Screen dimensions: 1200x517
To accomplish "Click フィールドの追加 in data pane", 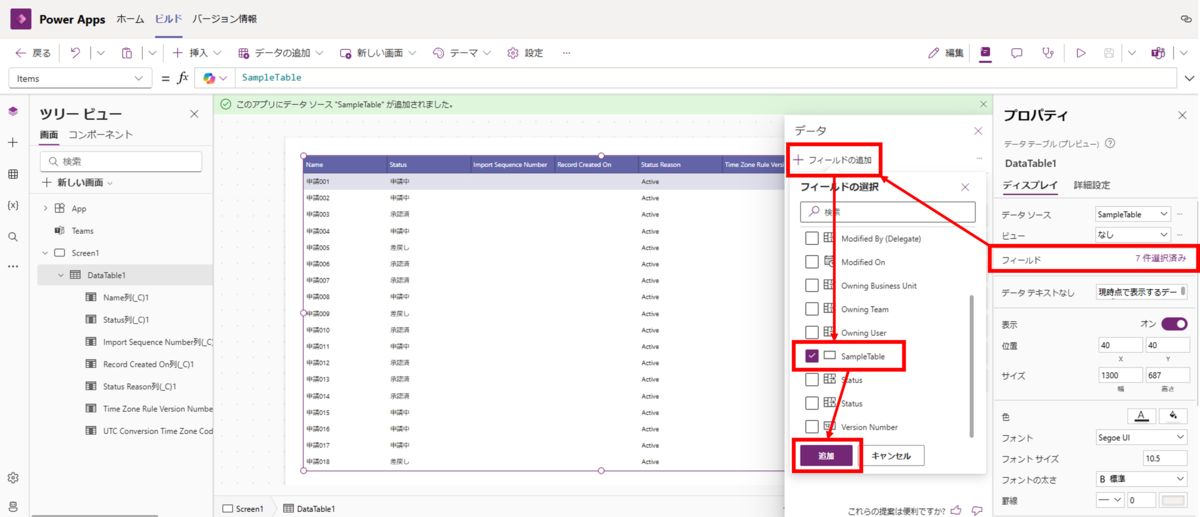I will (833, 160).
